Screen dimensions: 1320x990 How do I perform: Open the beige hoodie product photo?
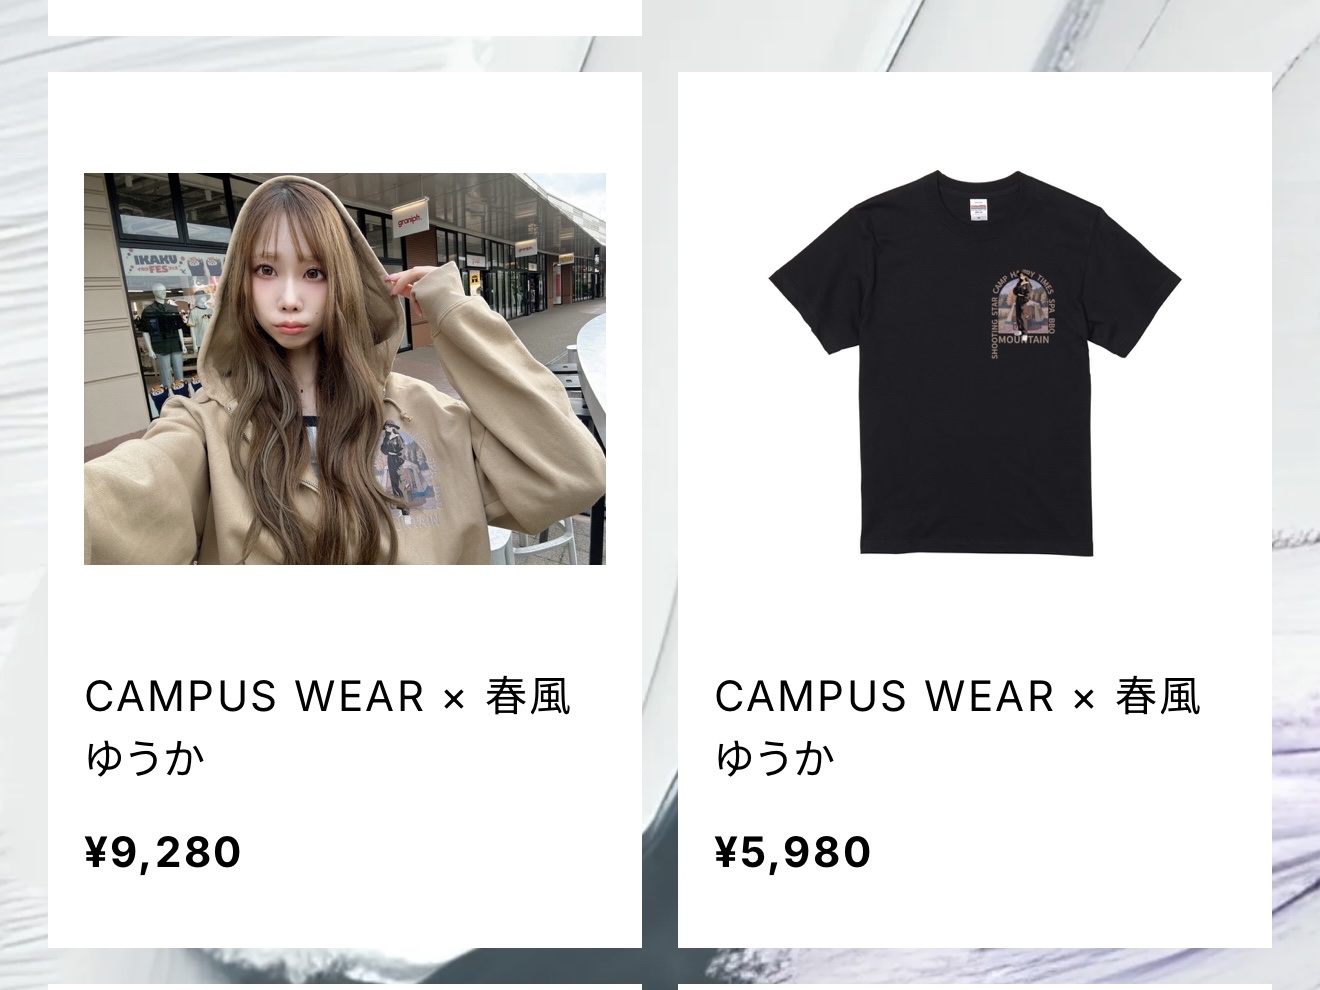click(345, 369)
